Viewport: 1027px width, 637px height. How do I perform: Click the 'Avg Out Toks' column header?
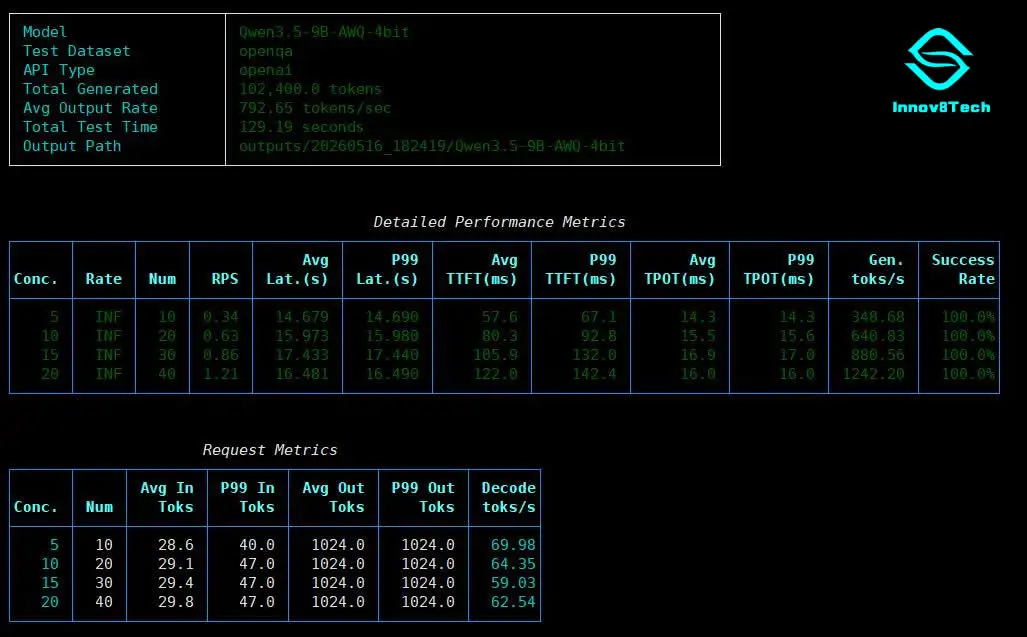(333, 498)
